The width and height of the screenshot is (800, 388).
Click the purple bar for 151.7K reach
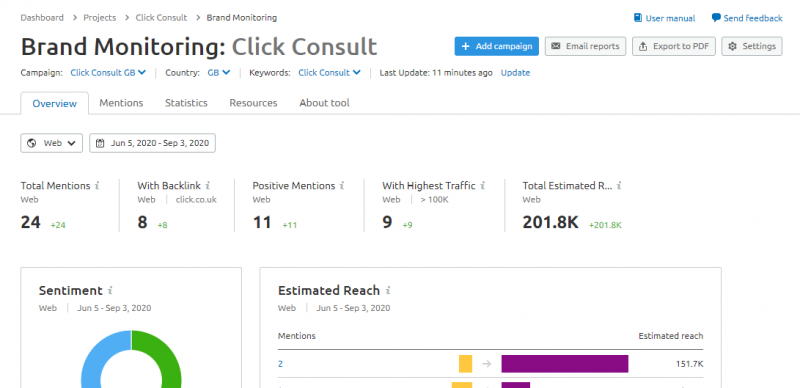[x=565, y=364]
